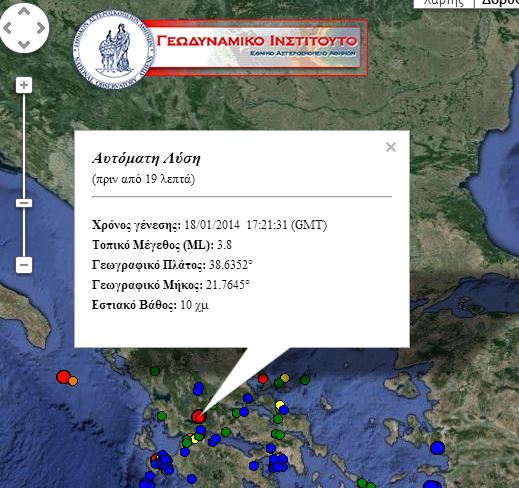Select the orange marker beside the Adriatic red marker

pyautogui.click(x=73, y=381)
